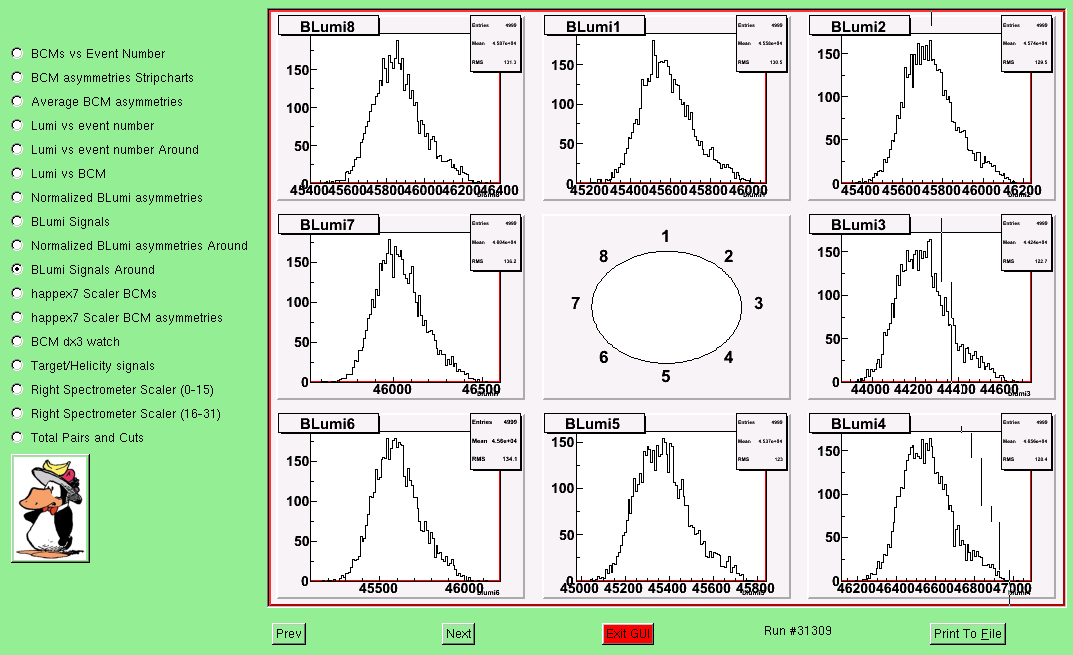
Task: Click the Print To File button
Action: (968, 634)
